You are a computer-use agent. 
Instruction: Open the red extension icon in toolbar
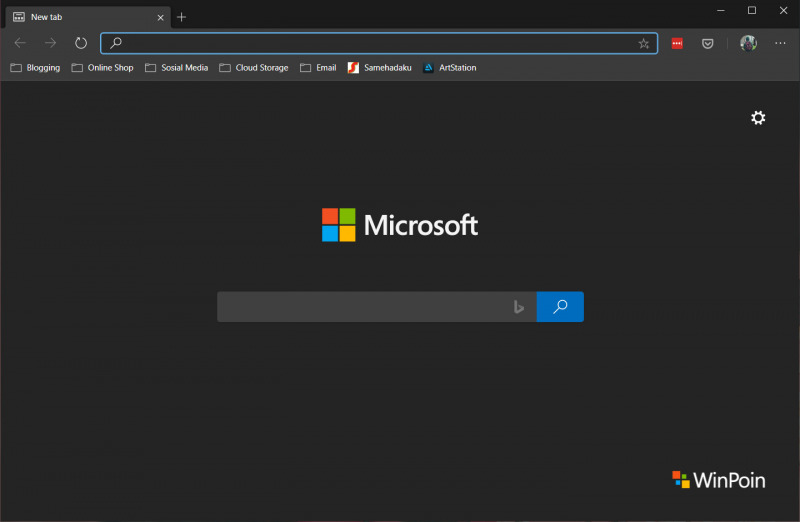(677, 43)
